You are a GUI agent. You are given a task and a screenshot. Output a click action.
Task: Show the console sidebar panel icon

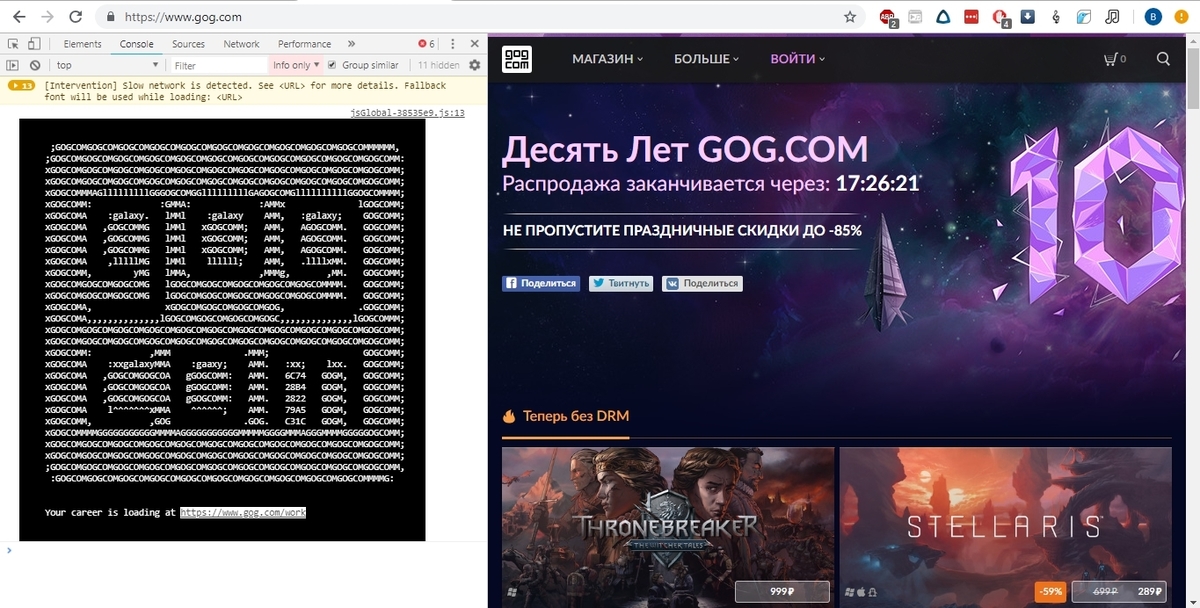tap(13, 65)
